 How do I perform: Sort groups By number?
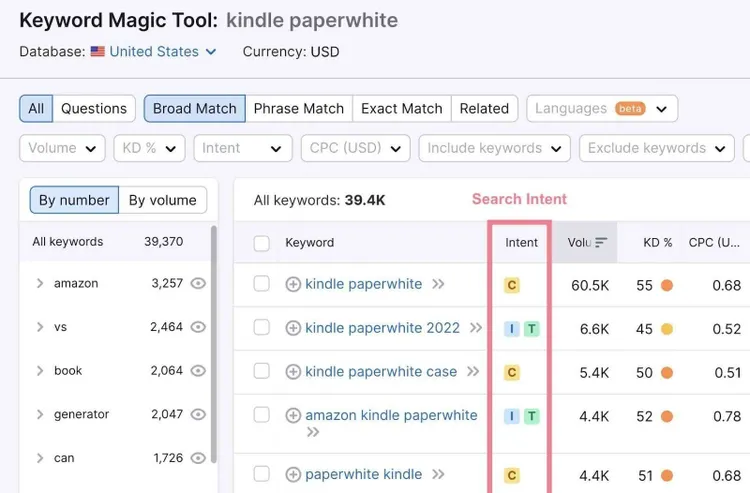pos(74,200)
